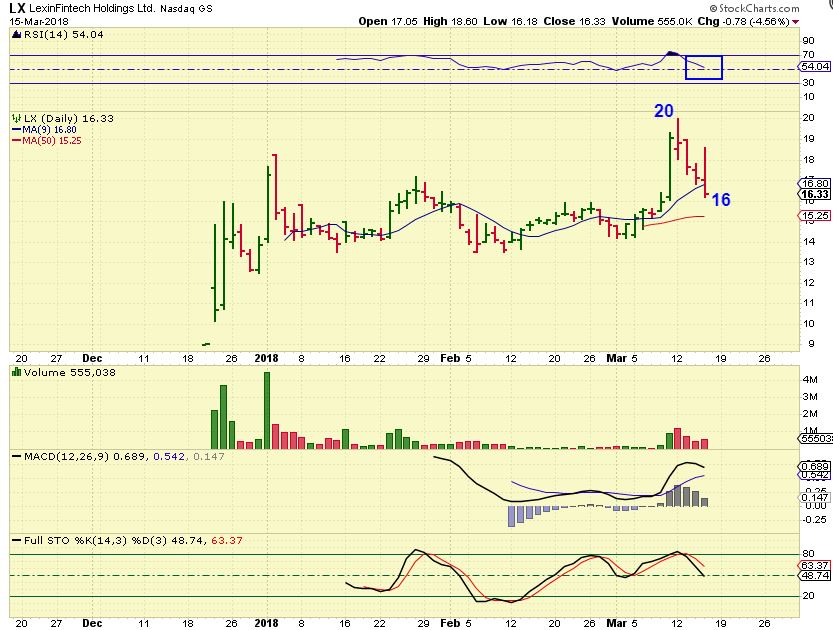This screenshot has width=833, height=630.
Task: Click the Low 16.18 value
Action: pyautogui.click(x=510, y=21)
